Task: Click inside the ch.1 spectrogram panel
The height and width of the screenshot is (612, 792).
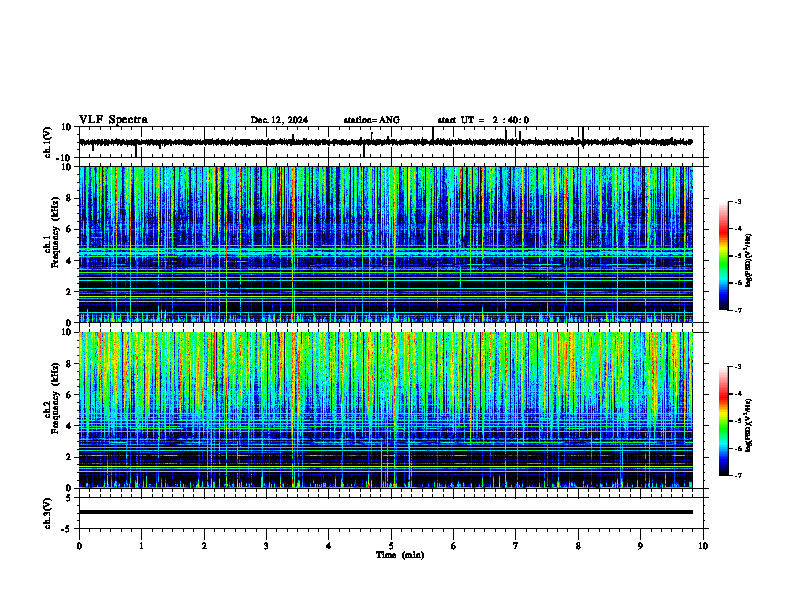Action: pyautogui.click(x=385, y=244)
